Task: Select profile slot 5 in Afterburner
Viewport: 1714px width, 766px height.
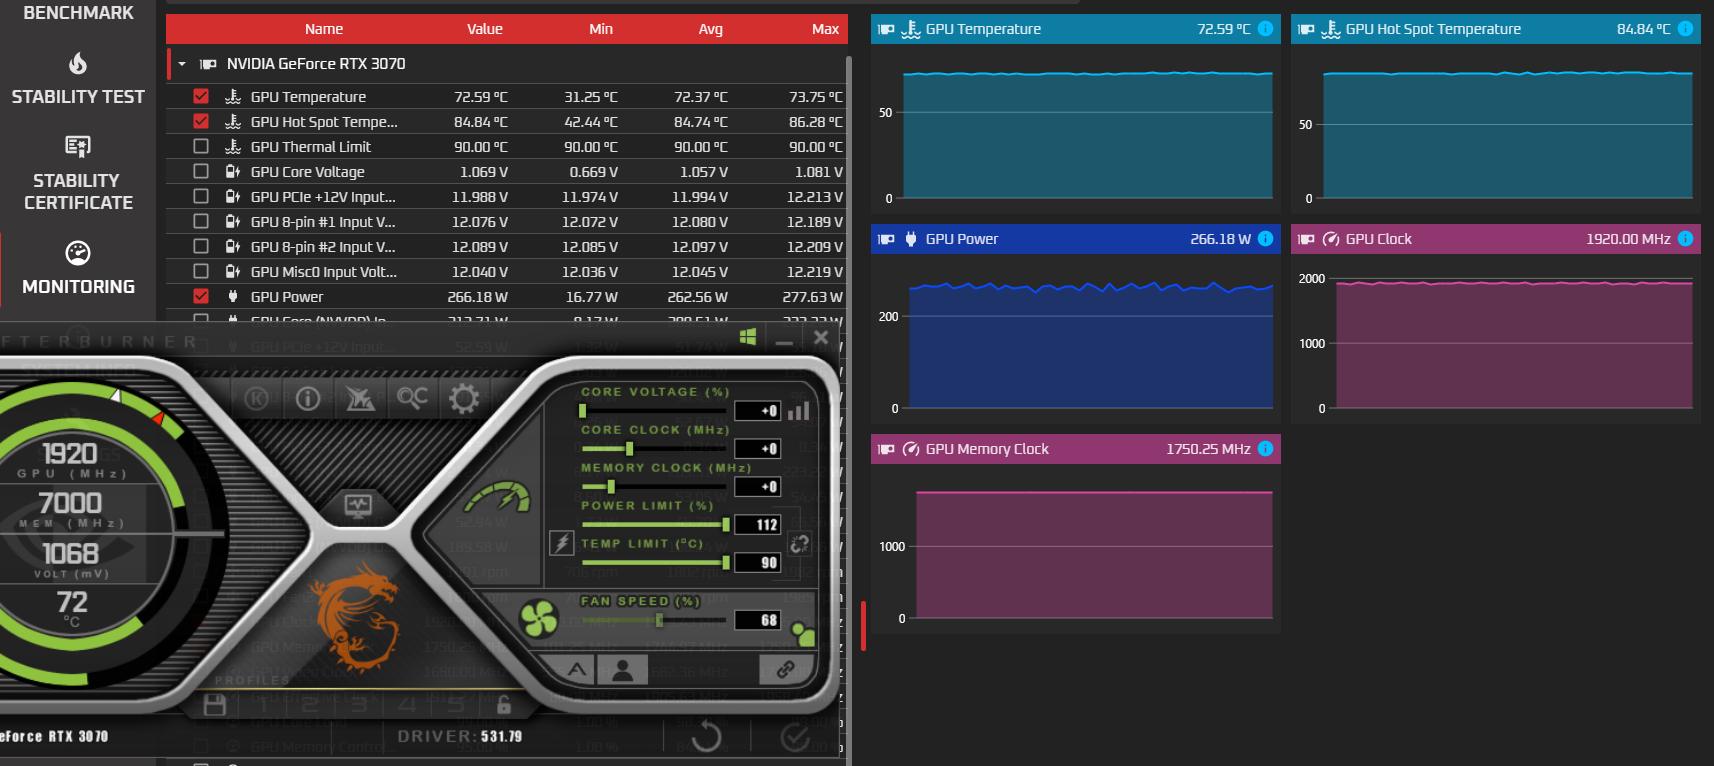Action: coord(455,705)
